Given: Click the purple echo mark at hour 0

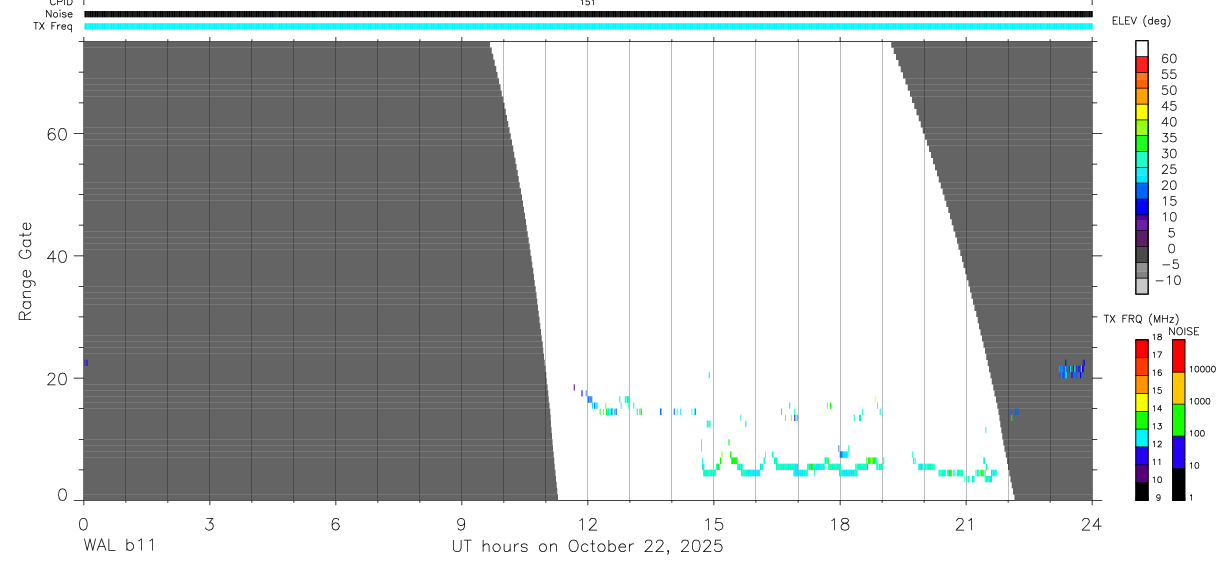Looking at the screenshot, I should 86,363.
